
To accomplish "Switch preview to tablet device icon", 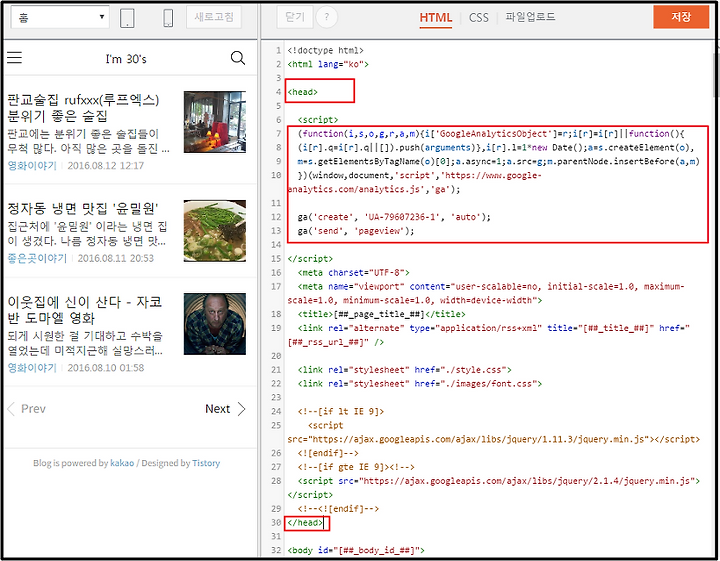I will coord(127,18).
